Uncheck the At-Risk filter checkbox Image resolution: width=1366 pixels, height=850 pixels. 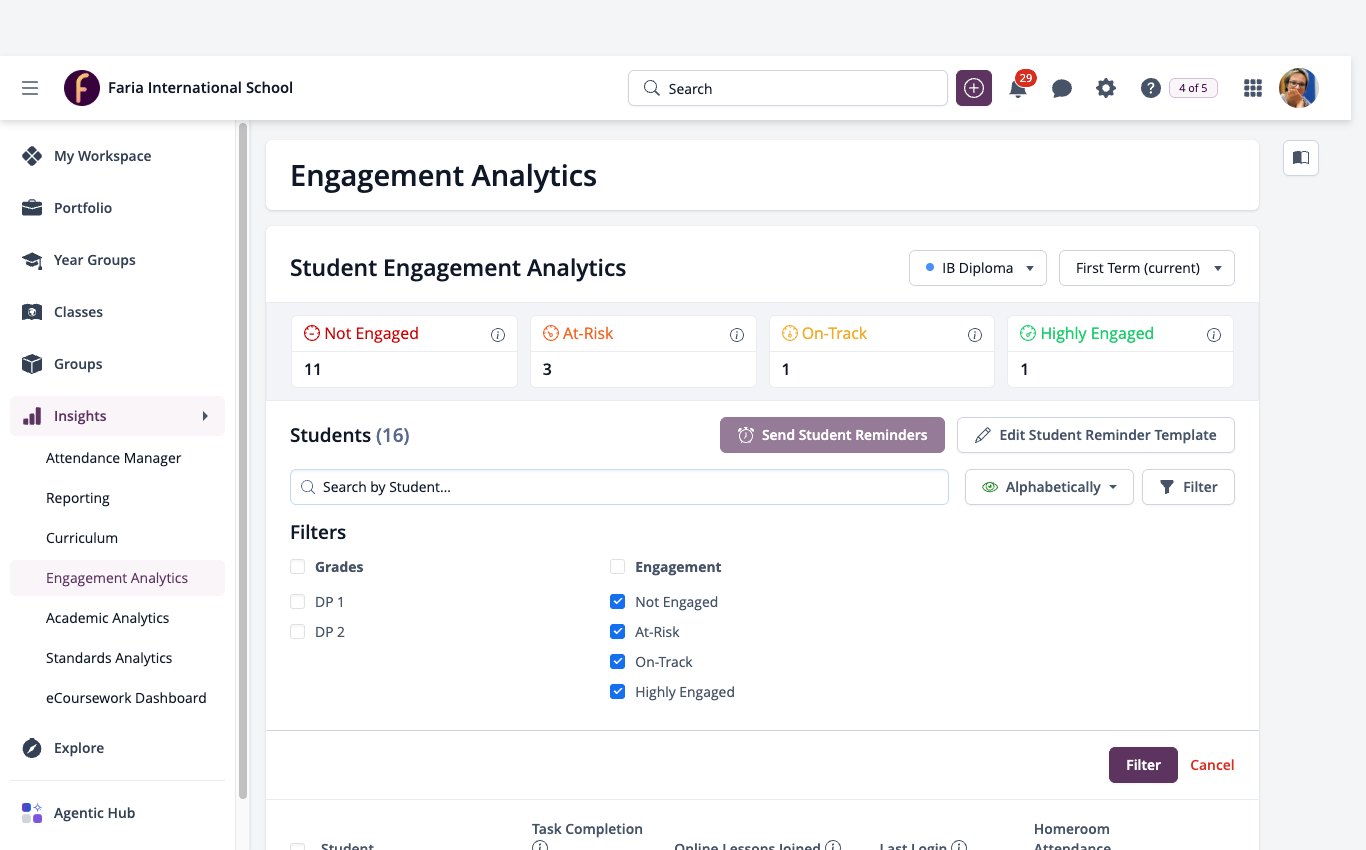[617, 632]
